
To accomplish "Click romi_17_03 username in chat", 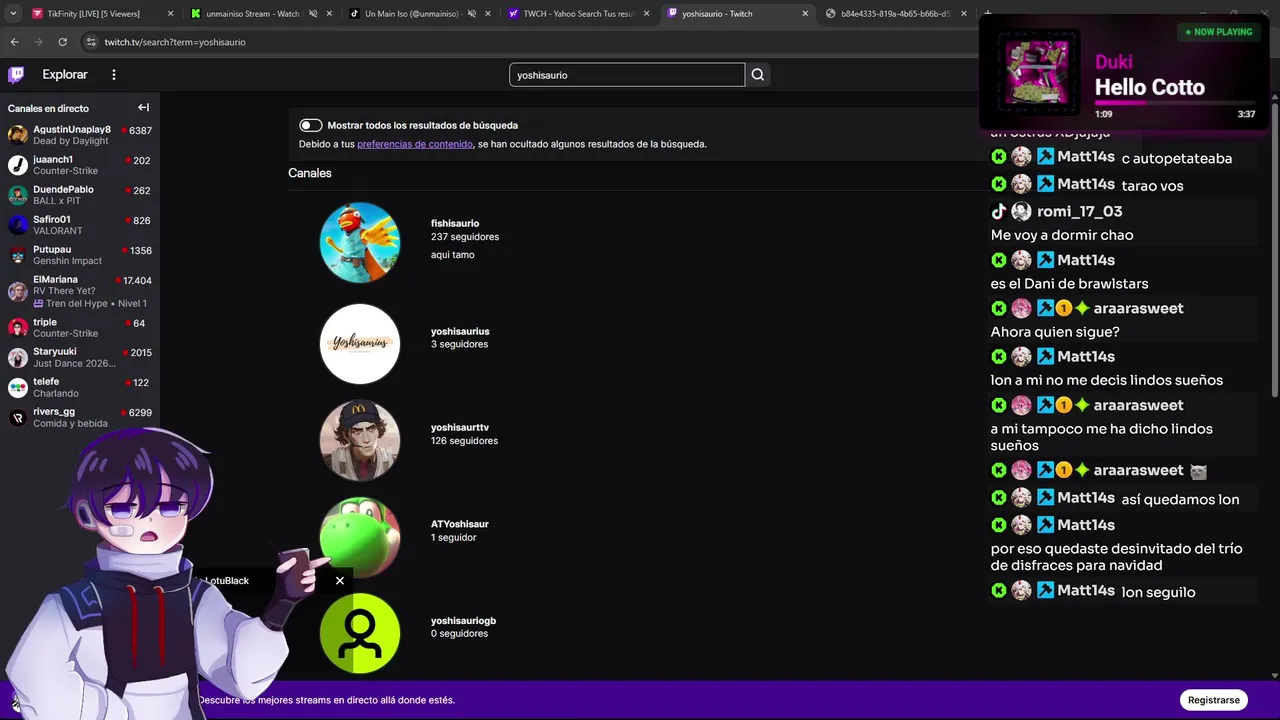I will coord(1079,211).
